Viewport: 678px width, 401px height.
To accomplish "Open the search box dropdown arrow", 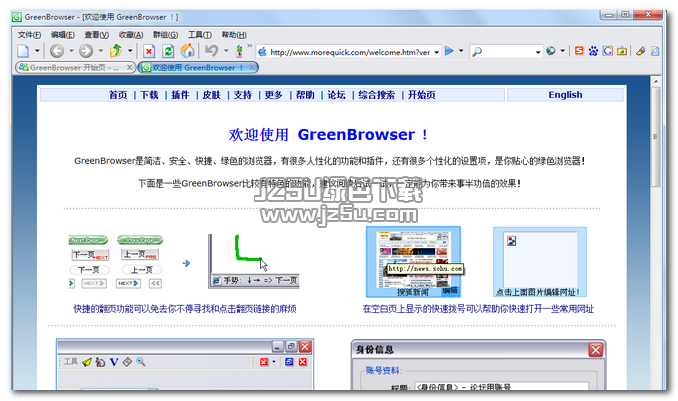I will (538, 52).
